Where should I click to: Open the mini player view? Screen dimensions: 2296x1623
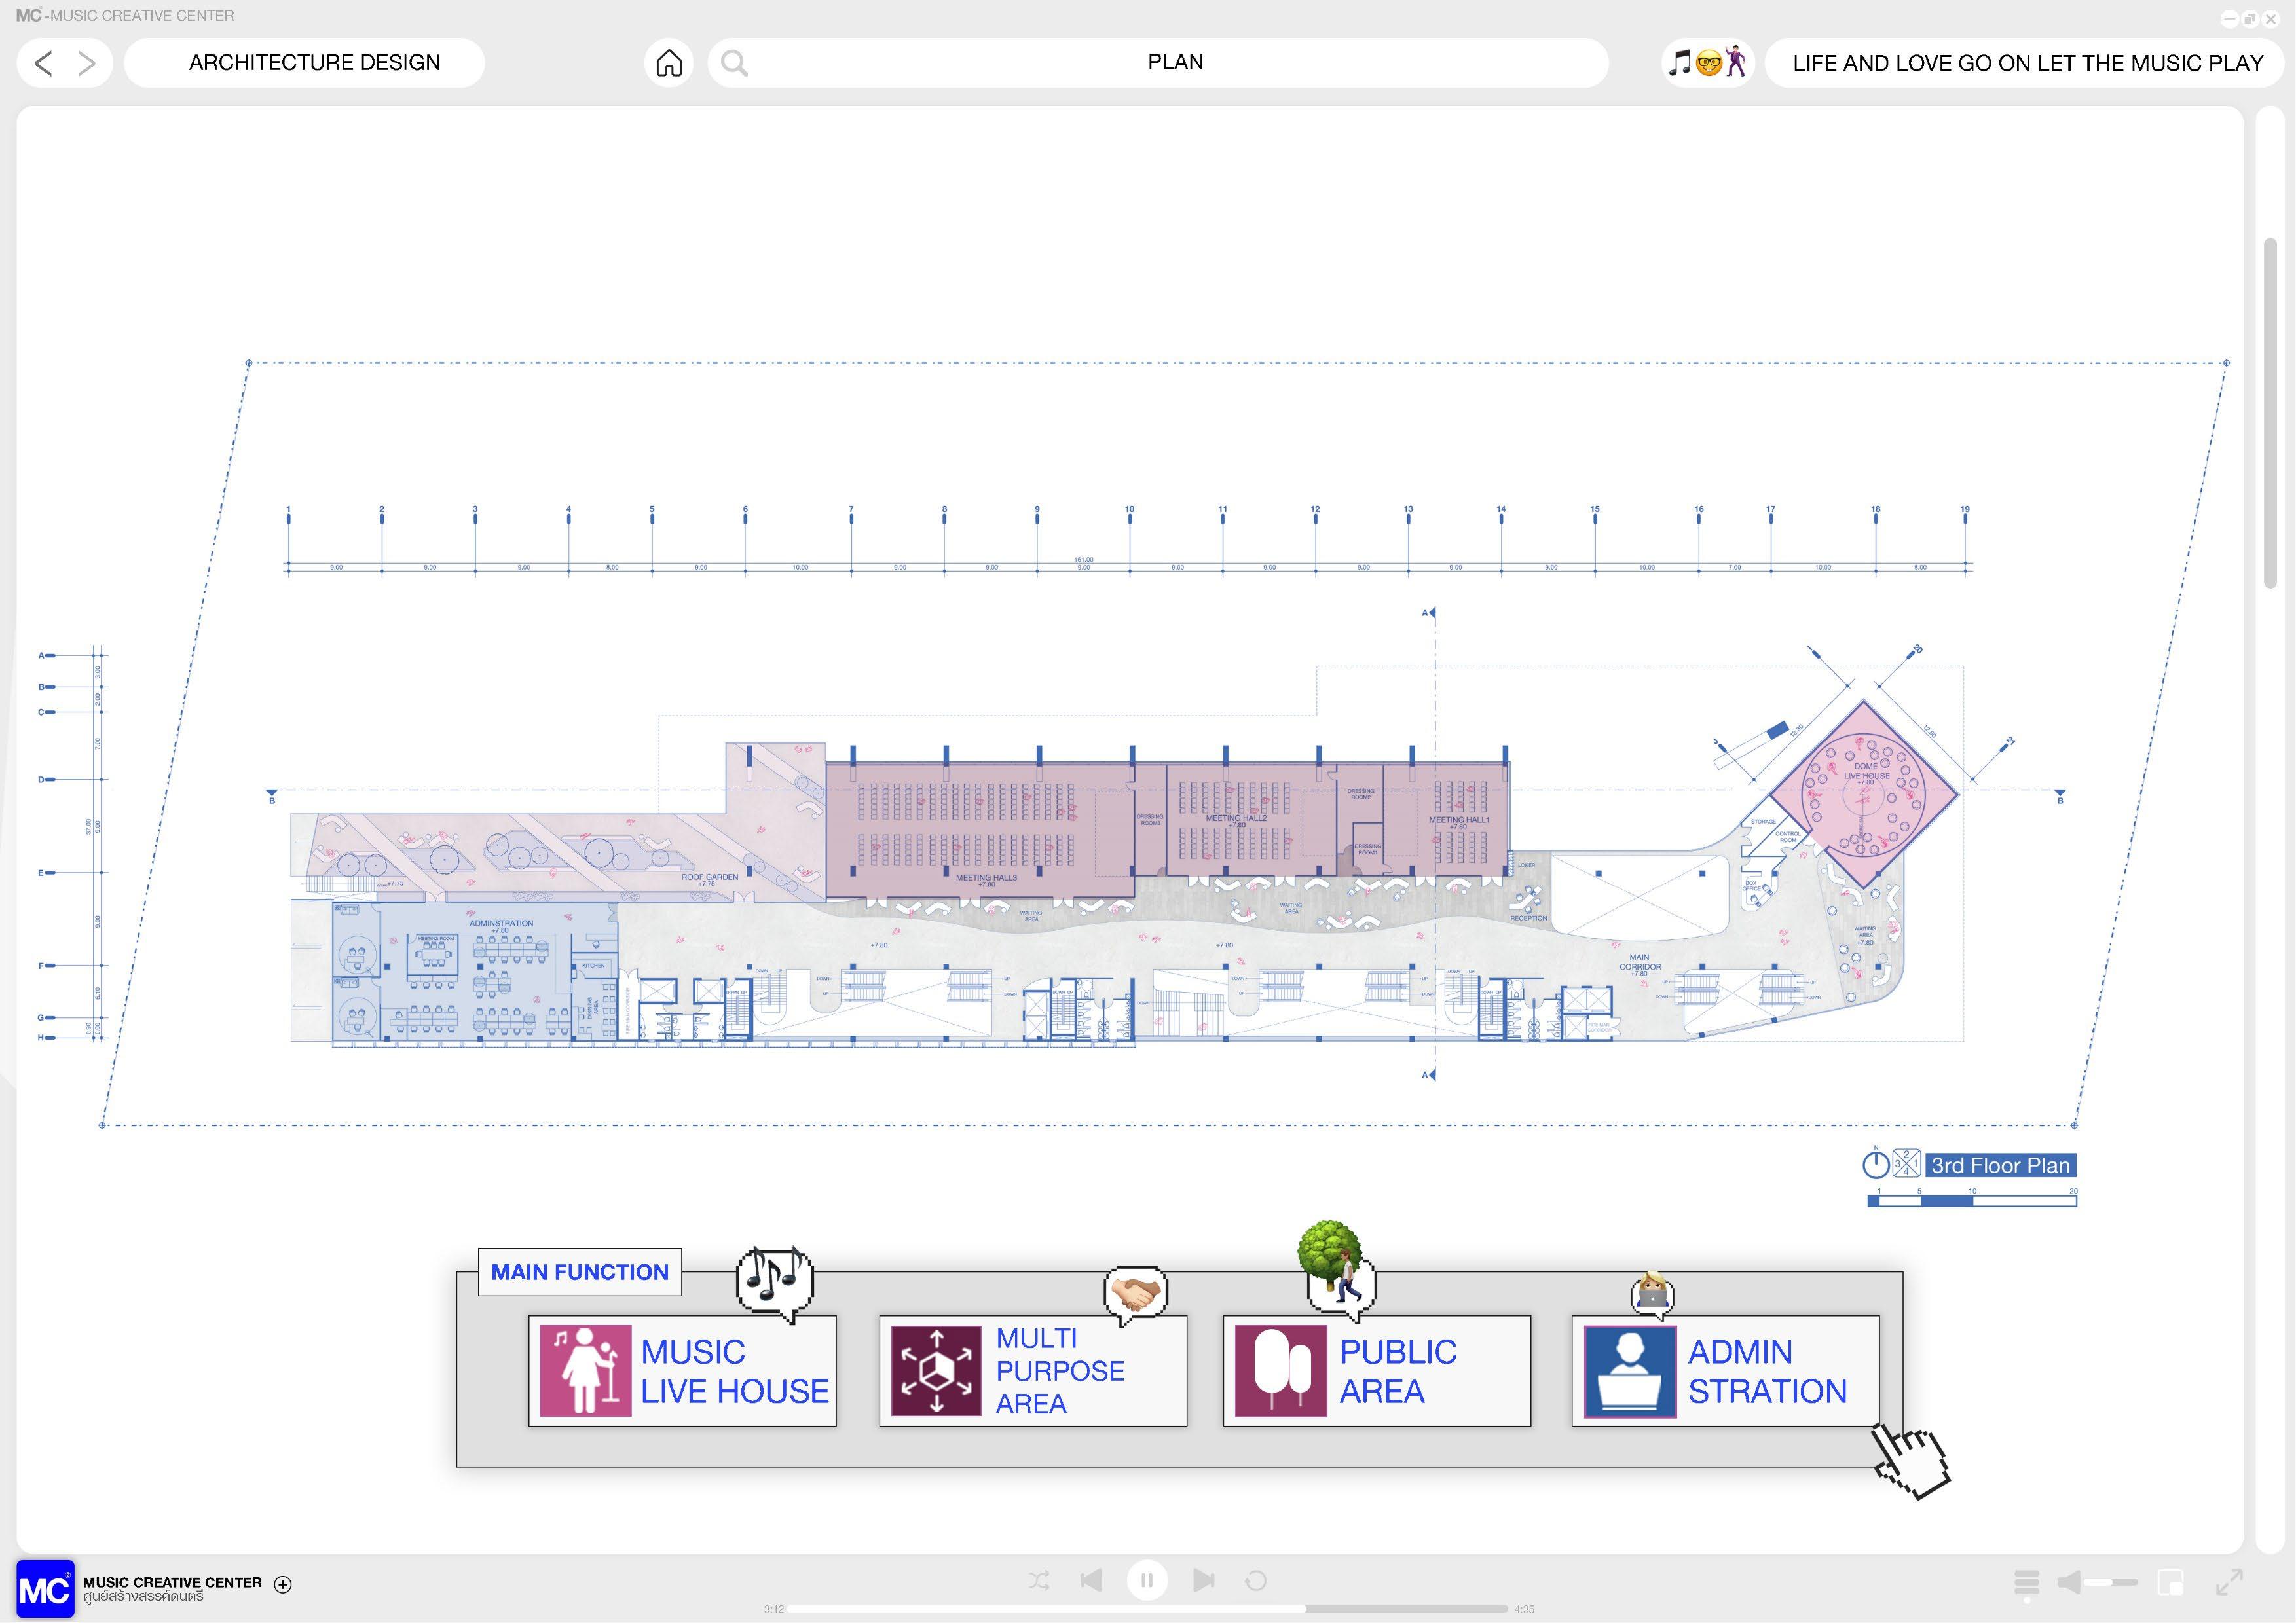(2171, 1583)
